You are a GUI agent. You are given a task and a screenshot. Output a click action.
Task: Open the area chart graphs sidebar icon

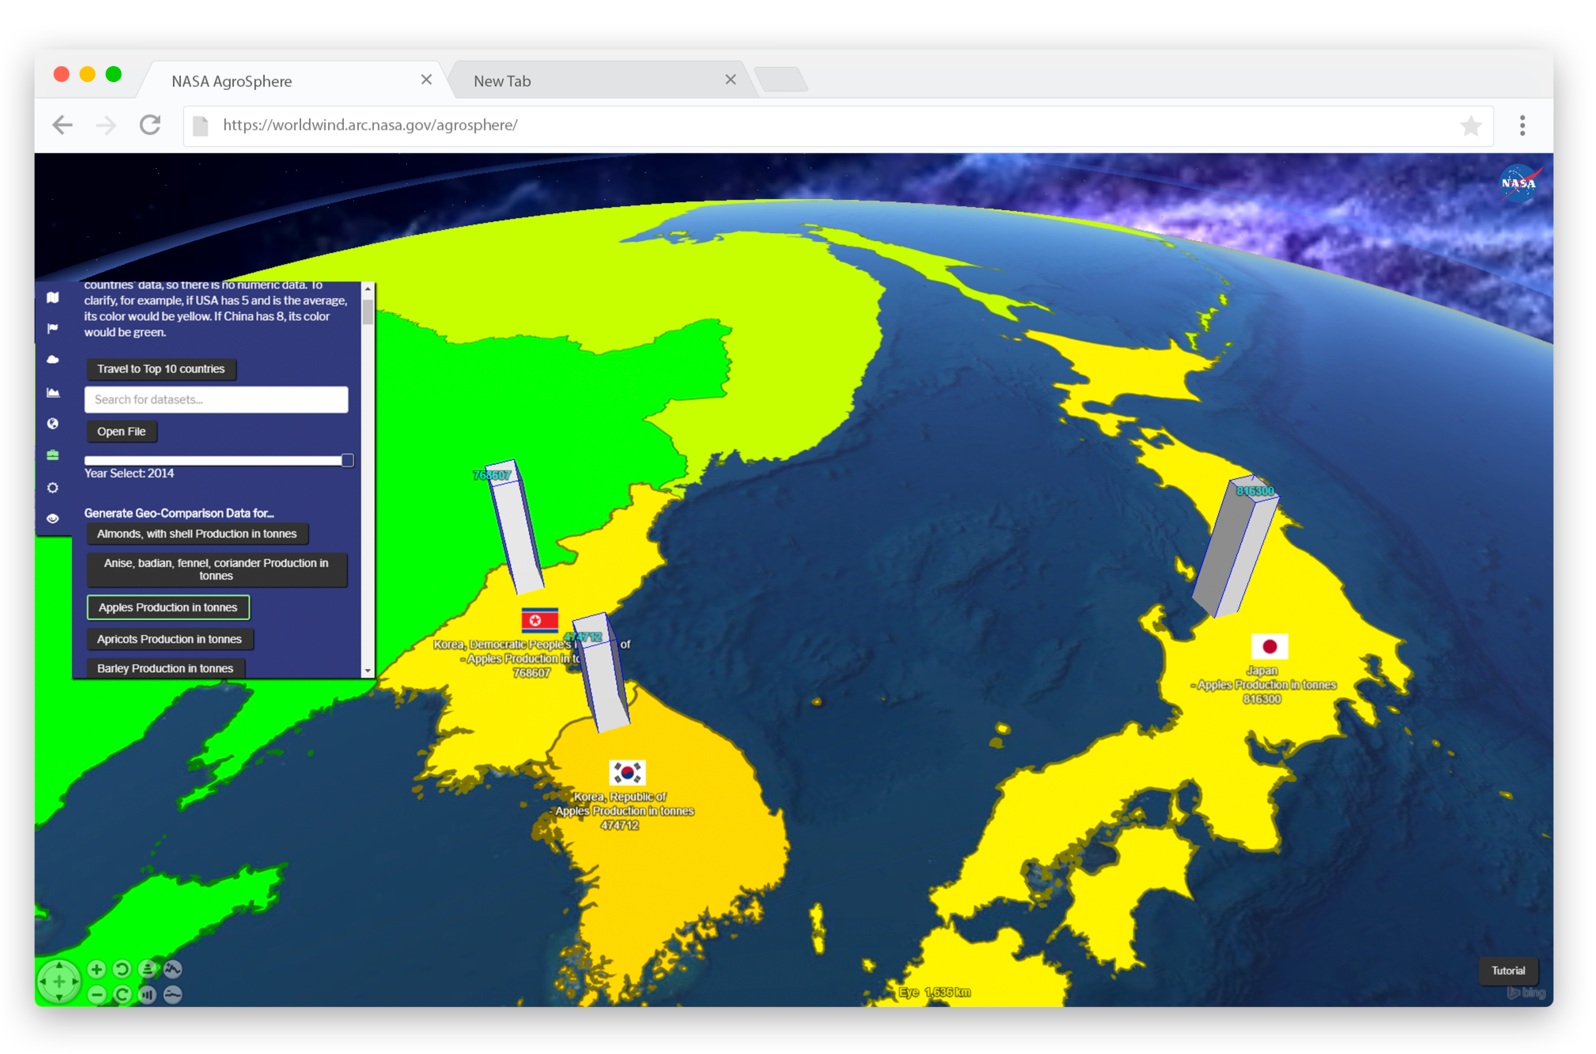[53, 392]
